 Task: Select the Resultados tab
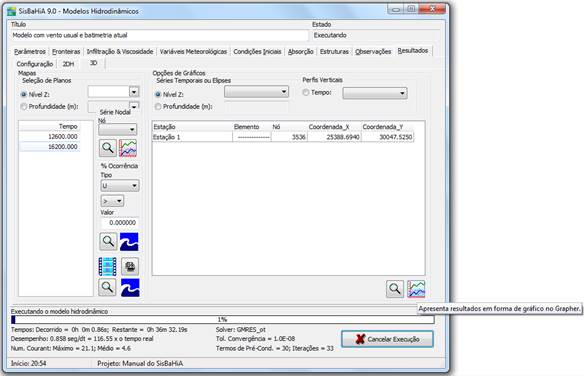413,51
